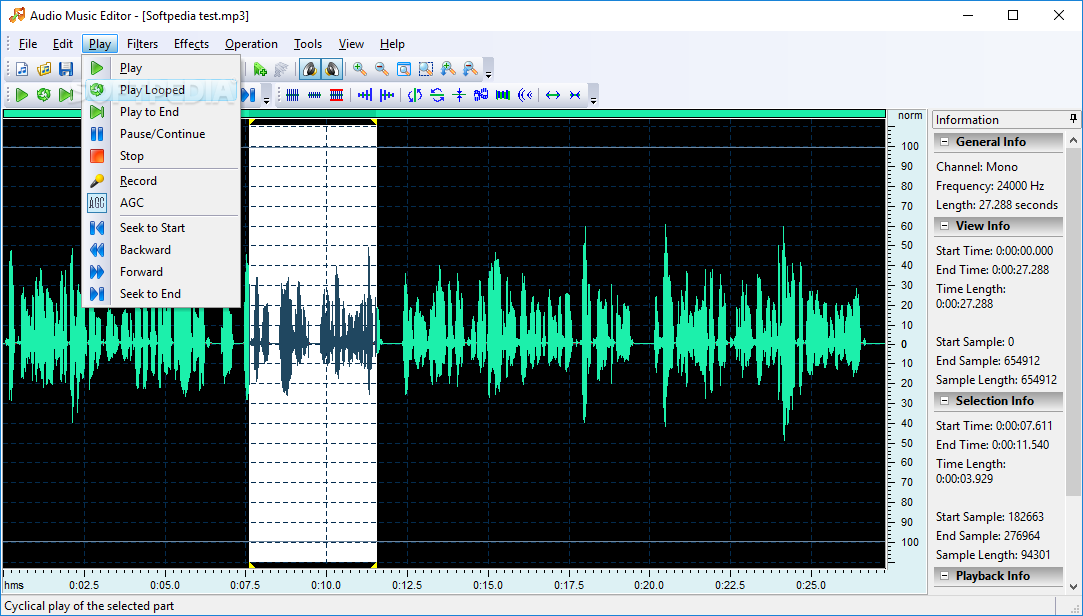Toggle the second speaker channel button
Viewport: 1083px width, 616px height.
point(332,69)
